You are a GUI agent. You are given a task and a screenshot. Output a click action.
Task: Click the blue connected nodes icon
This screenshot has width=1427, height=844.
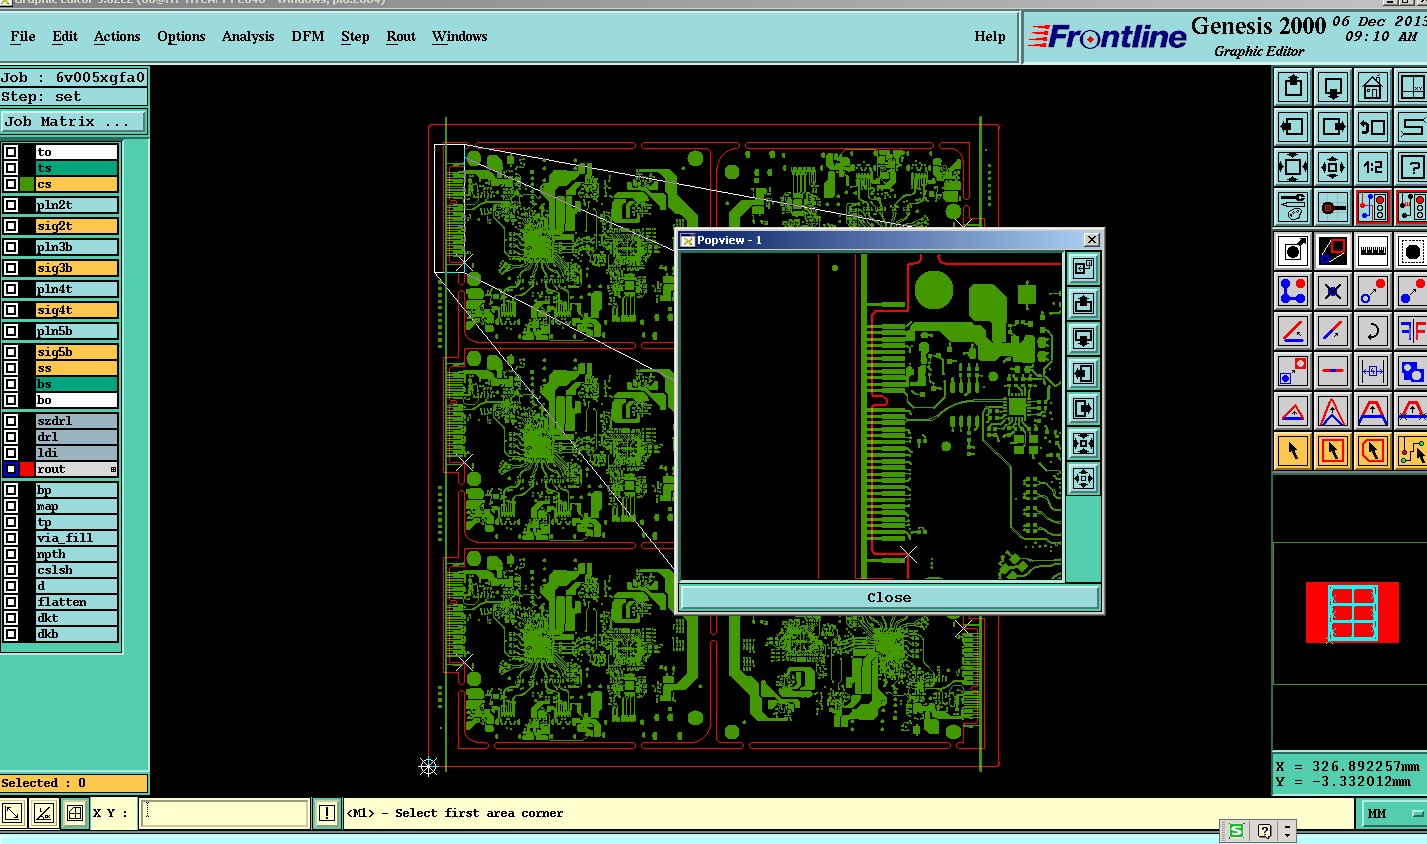click(x=1293, y=291)
